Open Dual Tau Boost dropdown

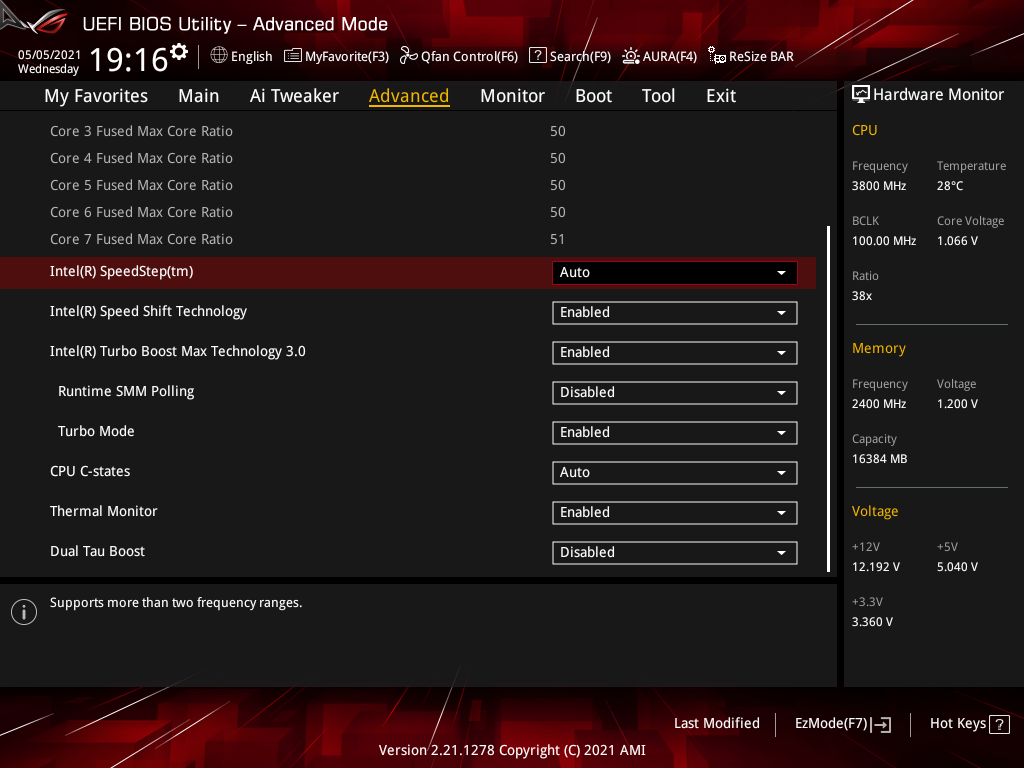tap(675, 552)
